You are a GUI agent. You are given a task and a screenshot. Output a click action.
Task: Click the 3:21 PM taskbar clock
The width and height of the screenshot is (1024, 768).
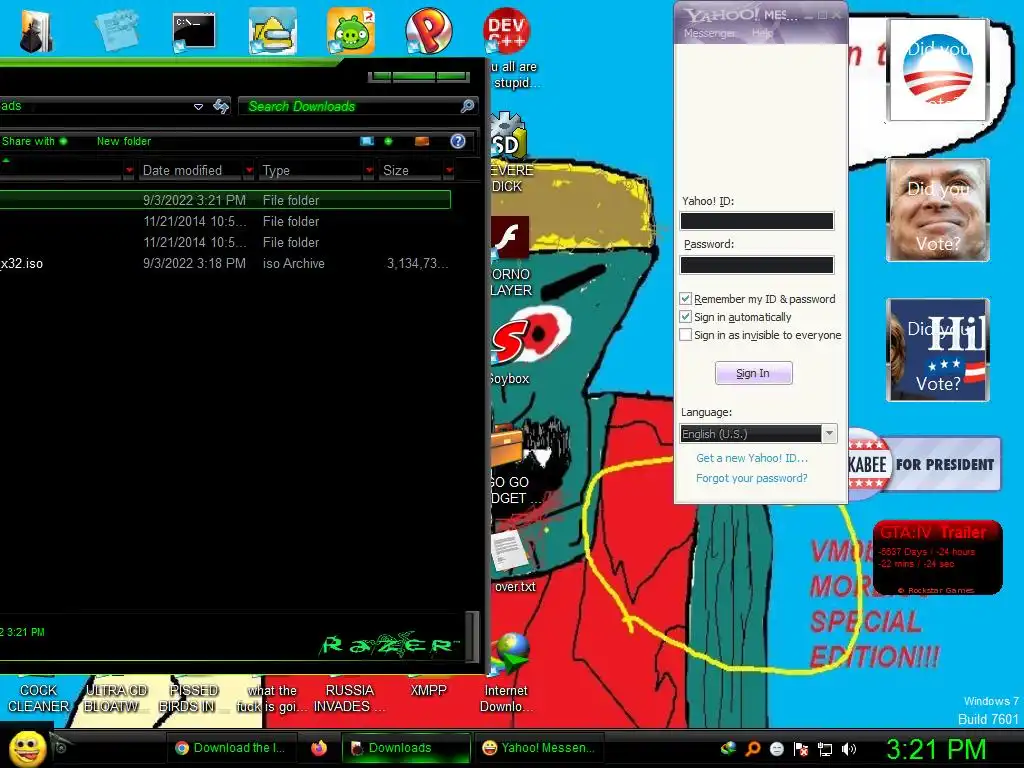point(936,749)
